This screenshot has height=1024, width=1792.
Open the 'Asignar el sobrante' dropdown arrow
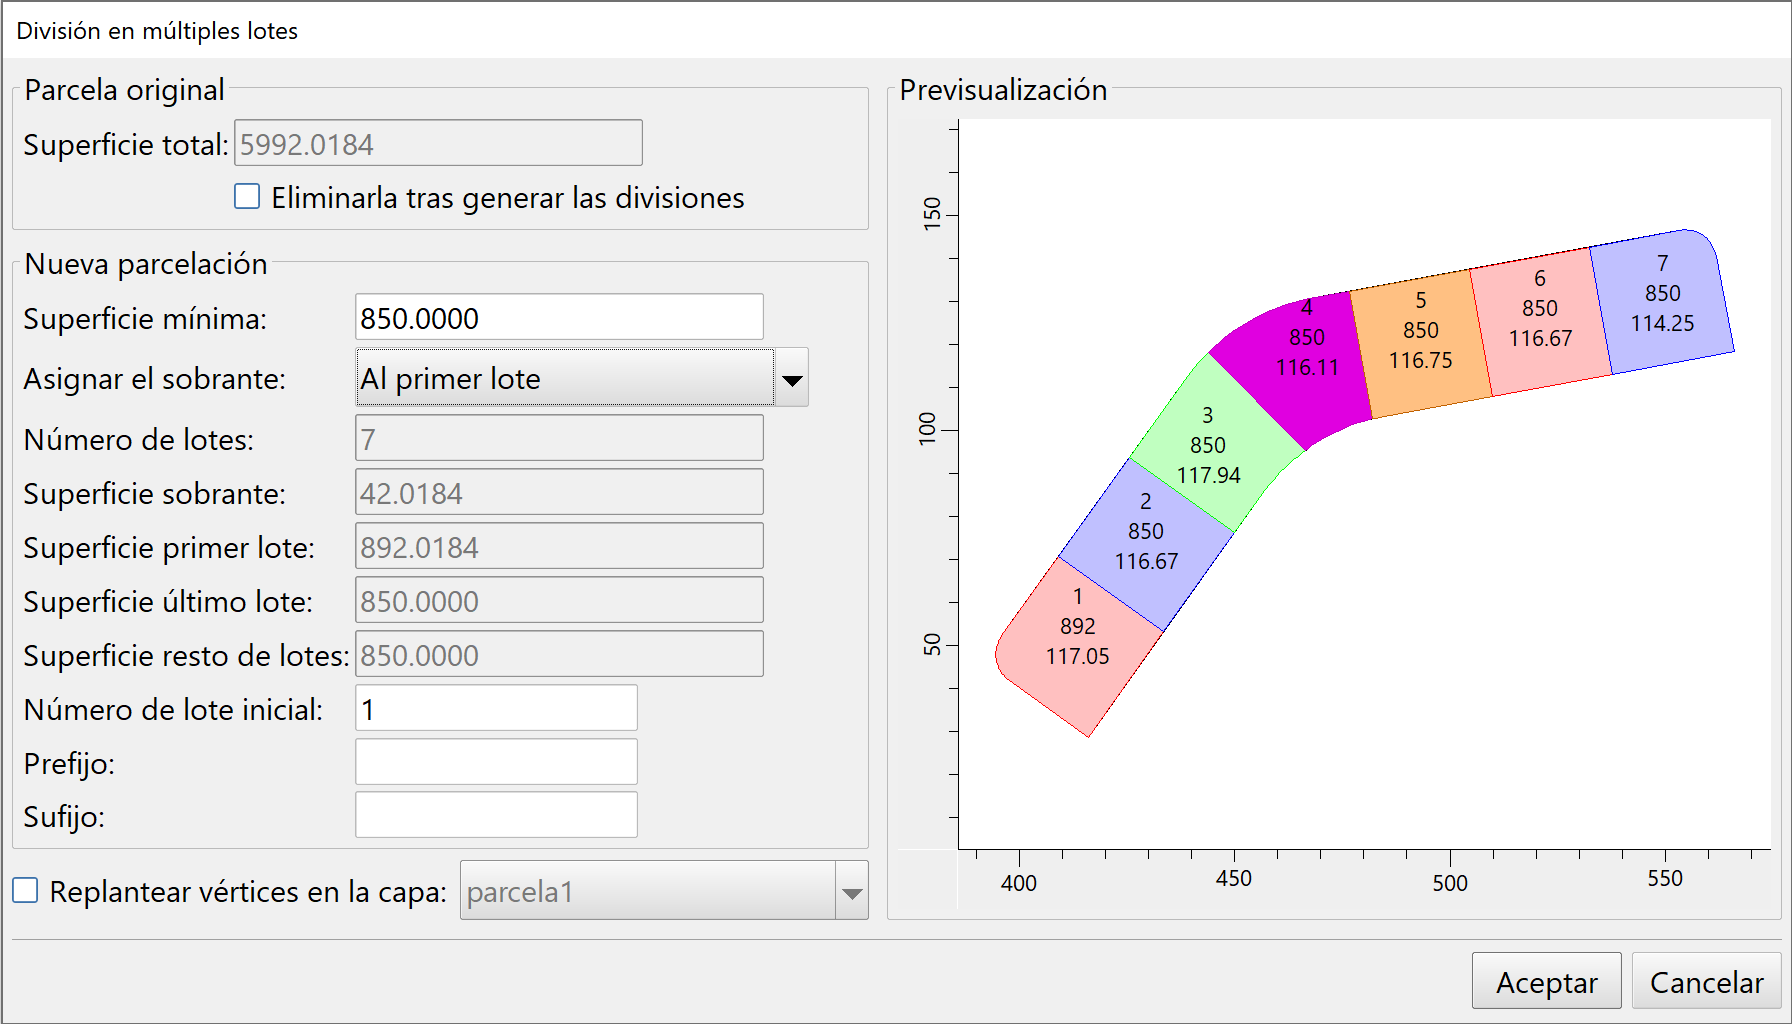pos(792,379)
